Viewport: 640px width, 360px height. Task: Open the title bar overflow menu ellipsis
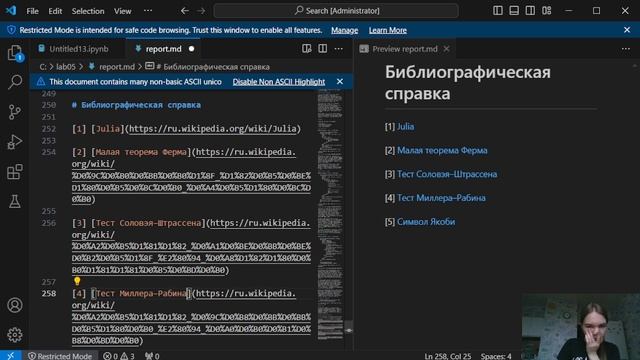148,11
